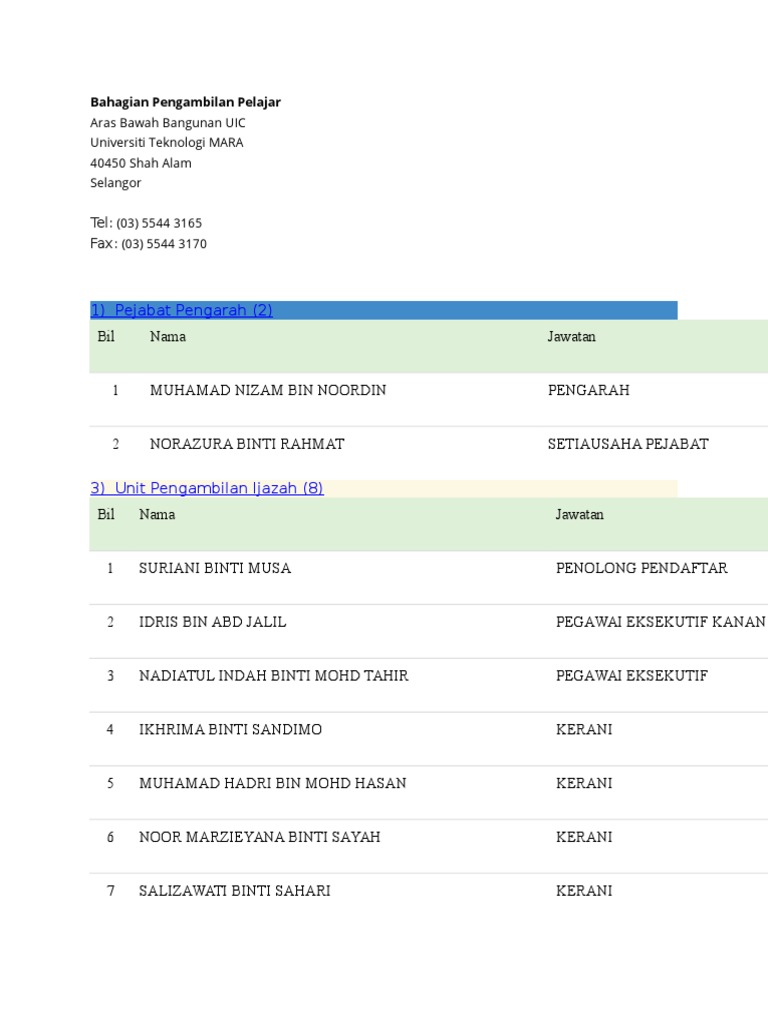Click 'KERANI' in Ikhrima's row
This screenshot has height=1024, width=768.
point(584,729)
